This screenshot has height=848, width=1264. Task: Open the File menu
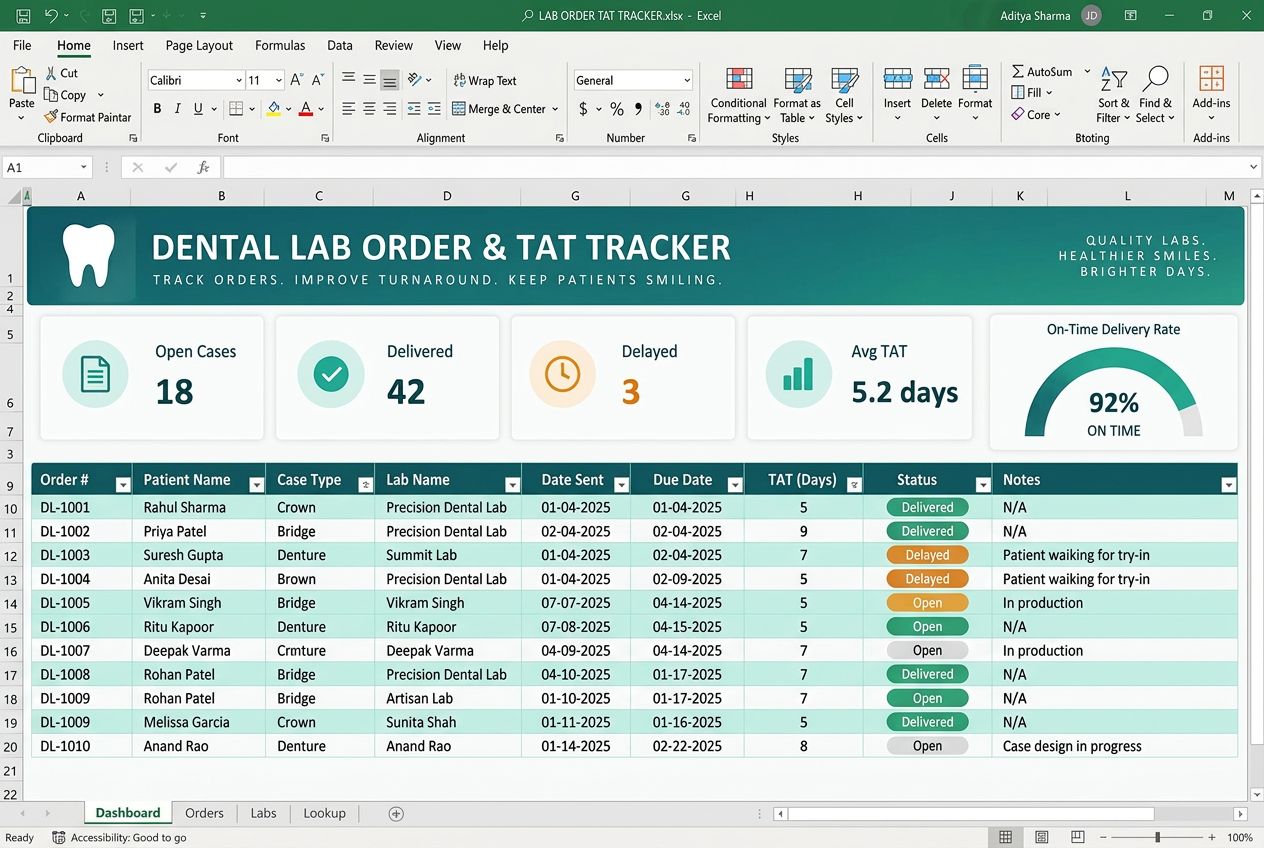pos(22,45)
